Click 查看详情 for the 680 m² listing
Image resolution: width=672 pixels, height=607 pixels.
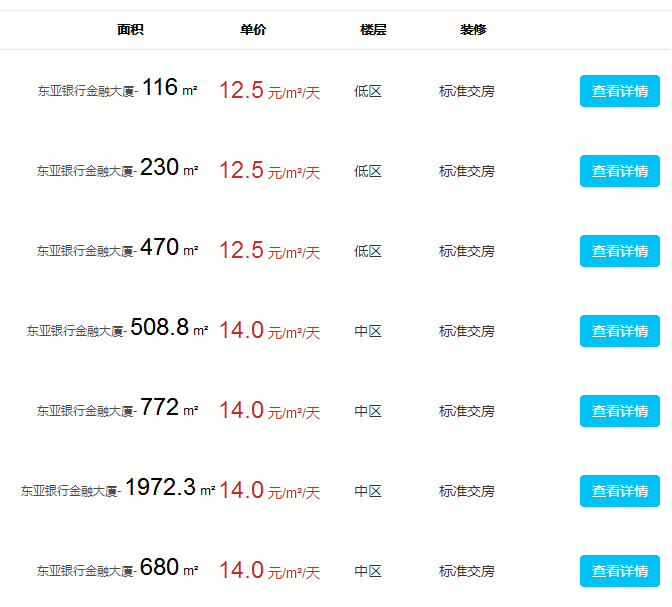point(619,571)
